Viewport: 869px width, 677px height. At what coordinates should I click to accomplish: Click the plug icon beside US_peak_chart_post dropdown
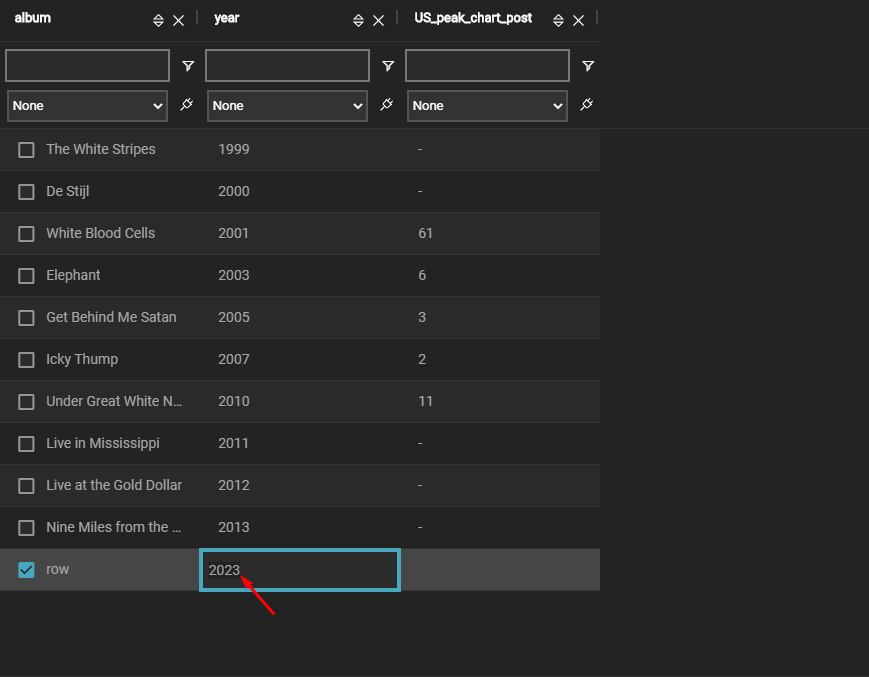pyautogui.click(x=587, y=105)
